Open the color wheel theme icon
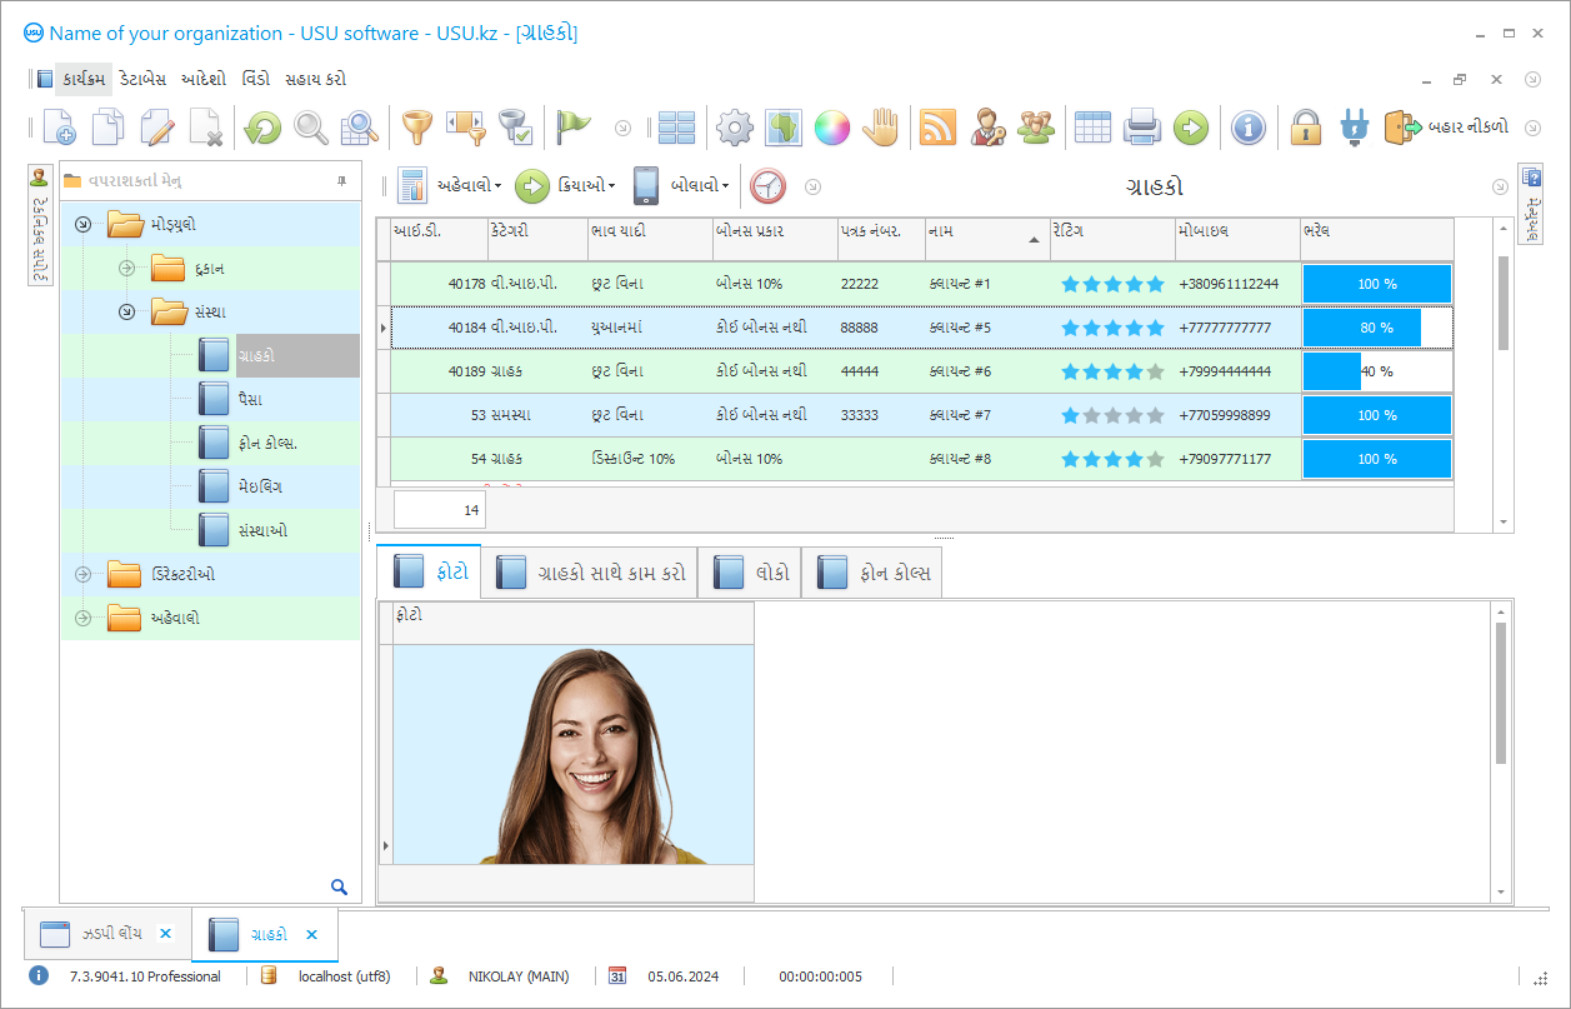The height and width of the screenshot is (1009, 1571). tap(831, 128)
